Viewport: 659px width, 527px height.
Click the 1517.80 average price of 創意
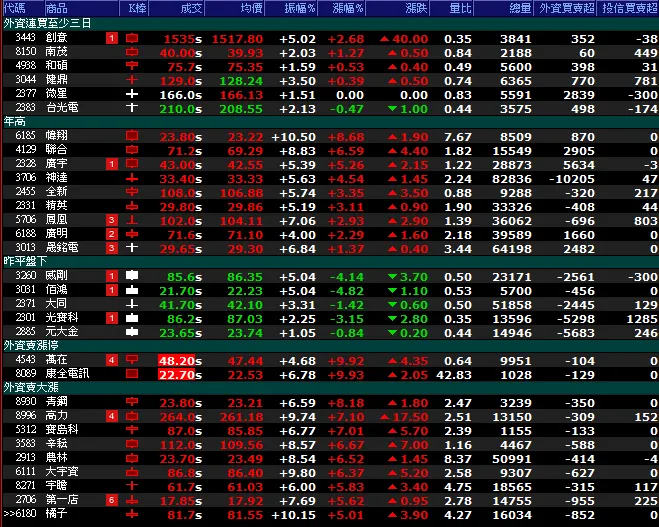click(x=237, y=39)
